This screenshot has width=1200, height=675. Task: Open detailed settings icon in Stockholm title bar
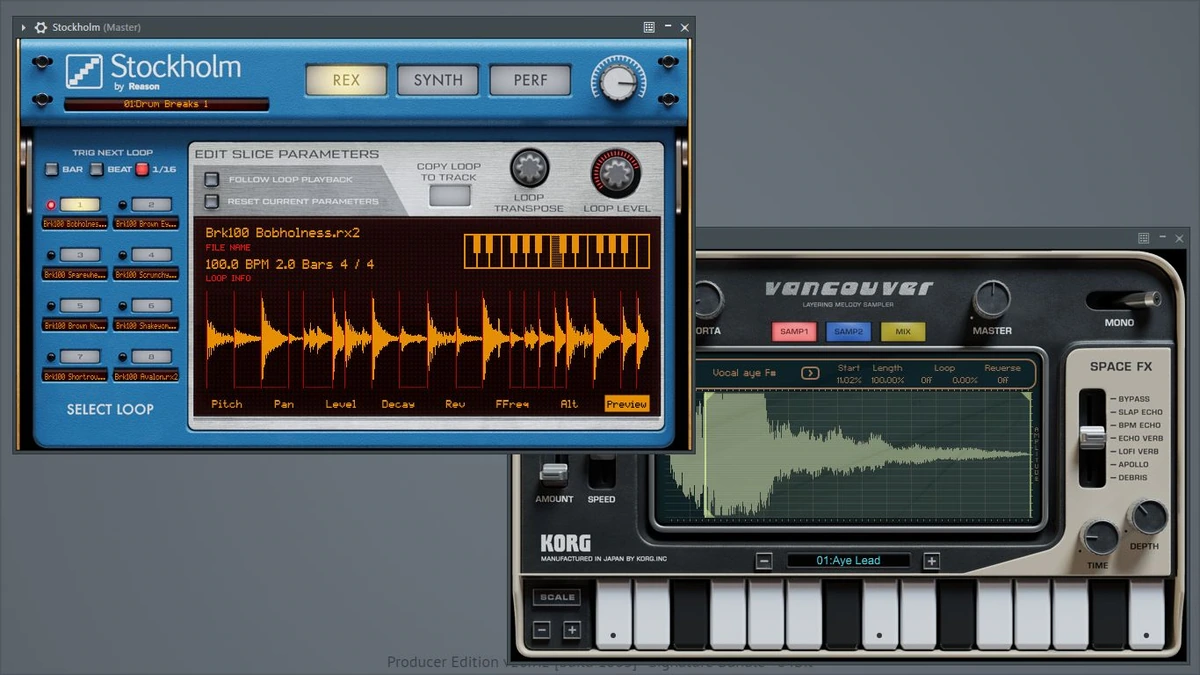click(x=649, y=28)
